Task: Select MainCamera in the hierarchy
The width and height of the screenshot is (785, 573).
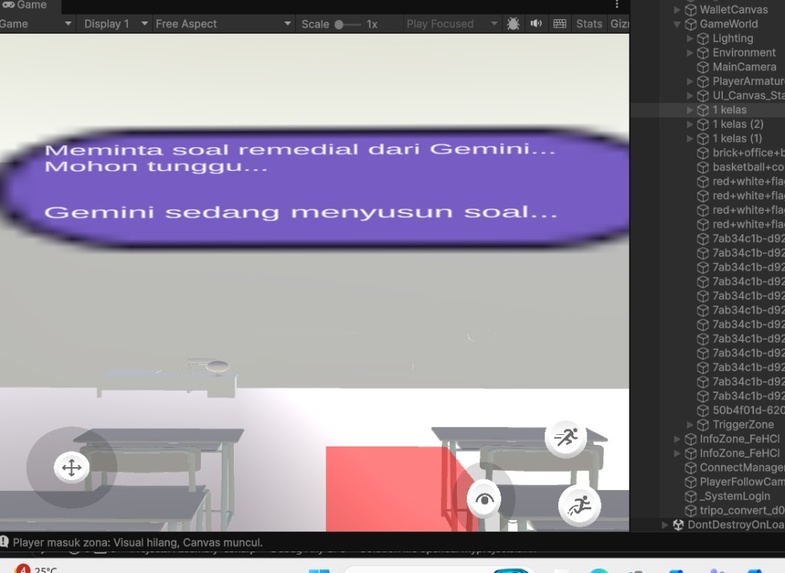Action: point(744,67)
